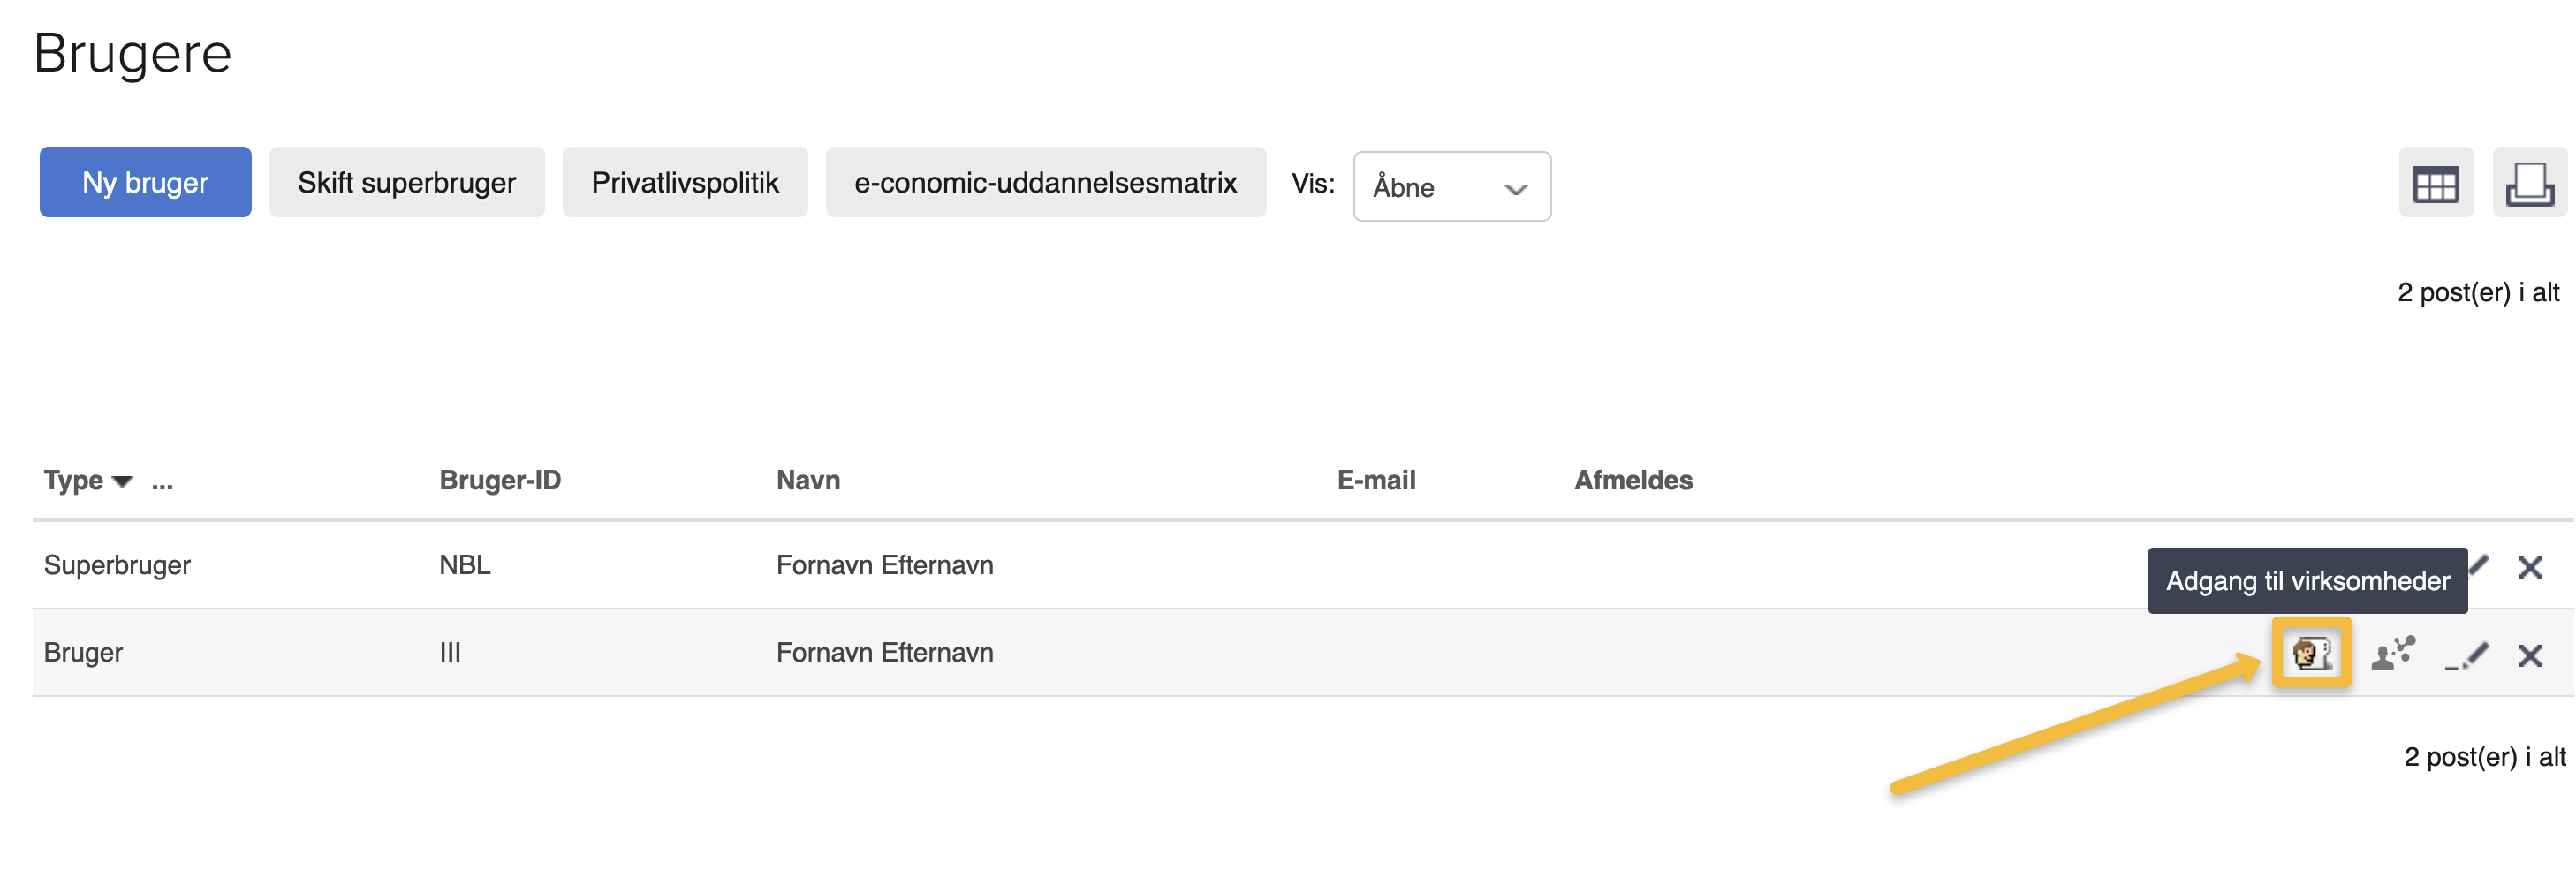This screenshot has height=878, width=2576.
Task: Expand the ellipsis column next to Type
Action: (x=162, y=483)
